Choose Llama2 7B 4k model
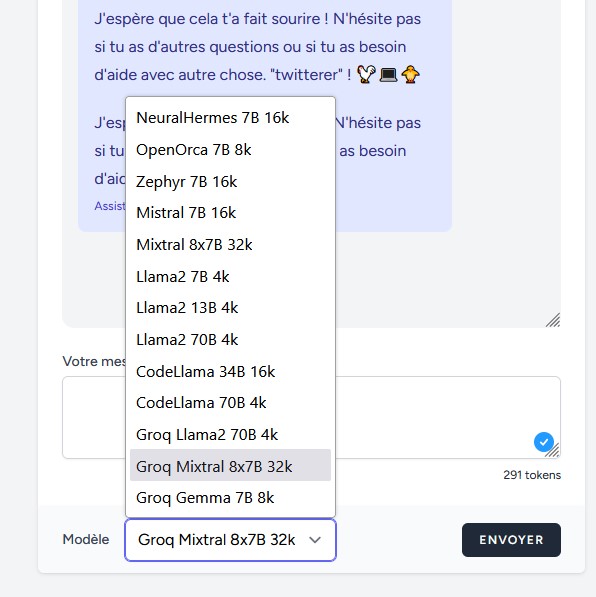The width and height of the screenshot is (596, 597). click(230, 277)
